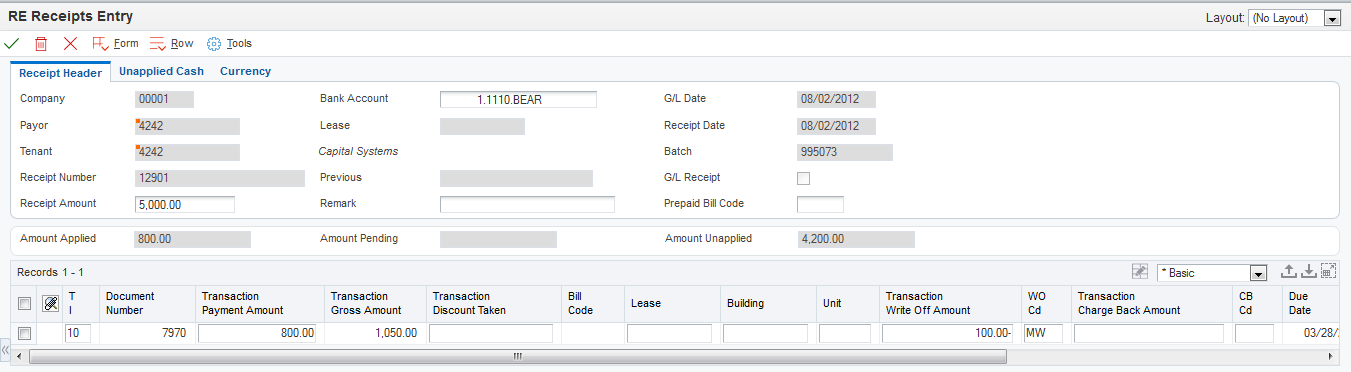Click the grid attachment icon in header
Image resolution: width=1351 pixels, height=372 pixels.
pos(50,303)
